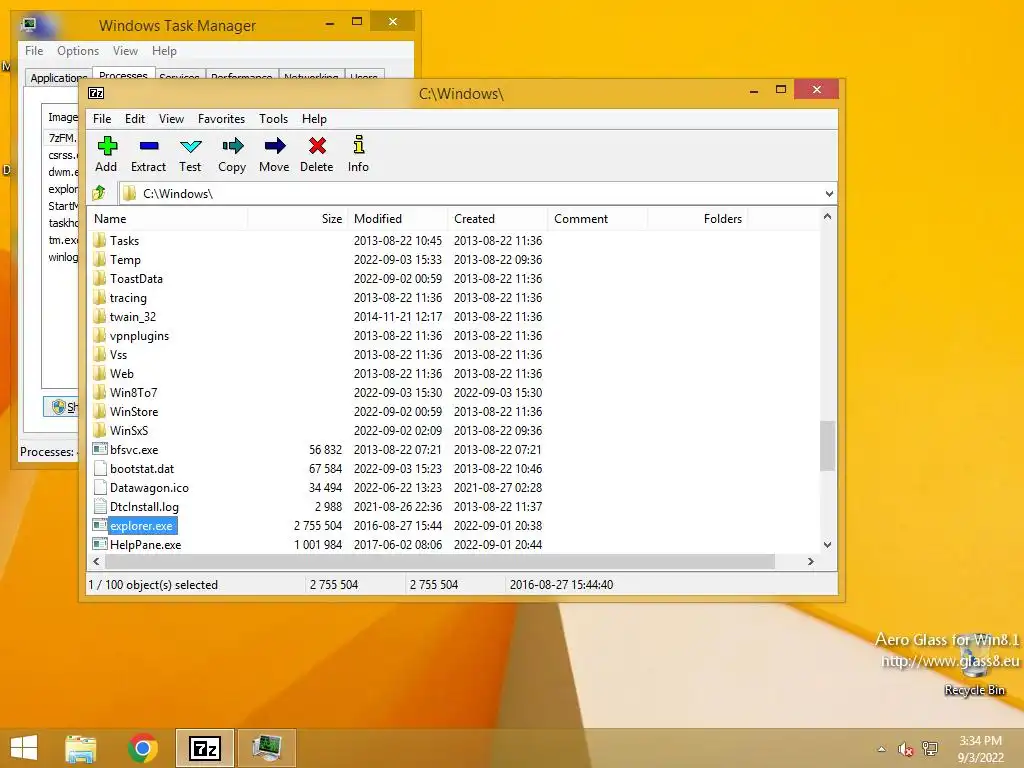The width and height of the screenshot is (1024, 768).
Task: Select the Tasks folder icon
Action: click(x=99, y=240)
